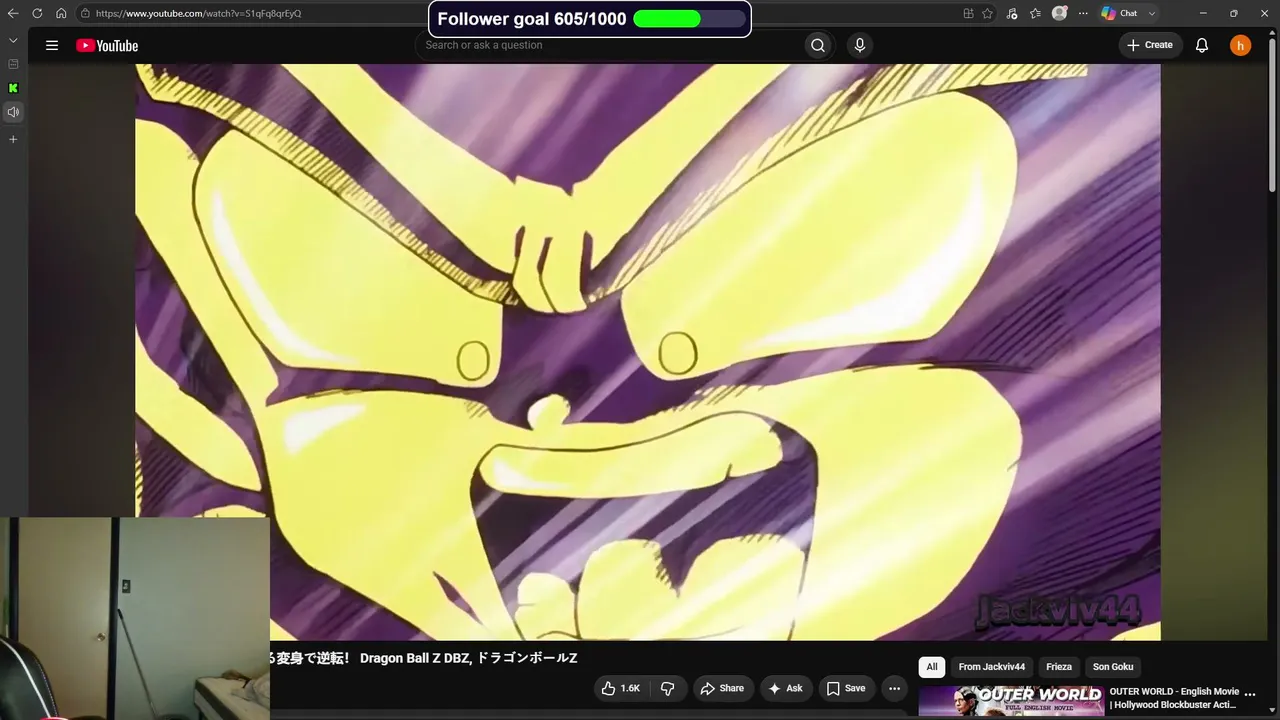
Task: Expand the vertical tabs chevron in the sidebar
Action: click(13, 40)
